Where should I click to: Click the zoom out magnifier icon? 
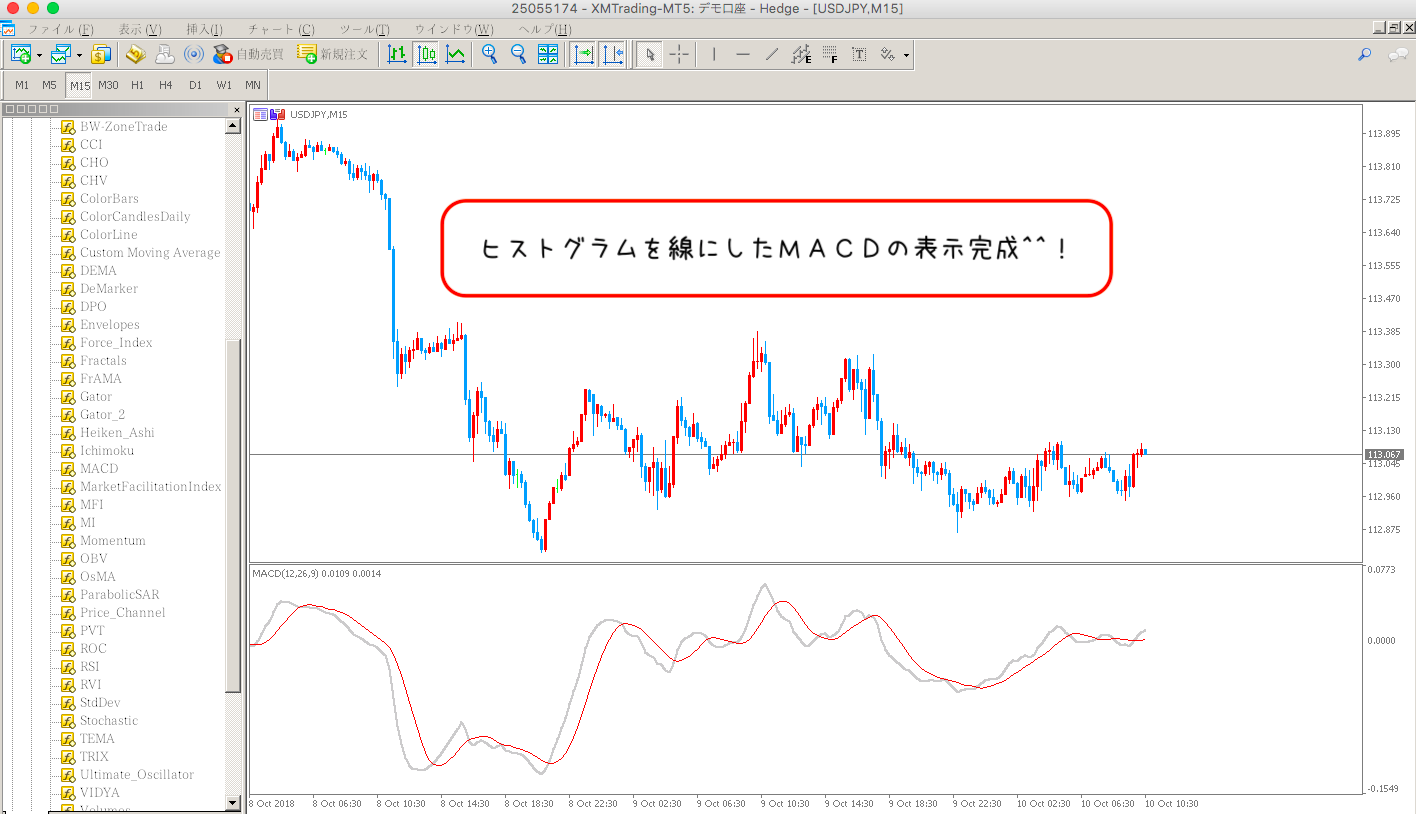pyautogui.click(x=518, y=54)
